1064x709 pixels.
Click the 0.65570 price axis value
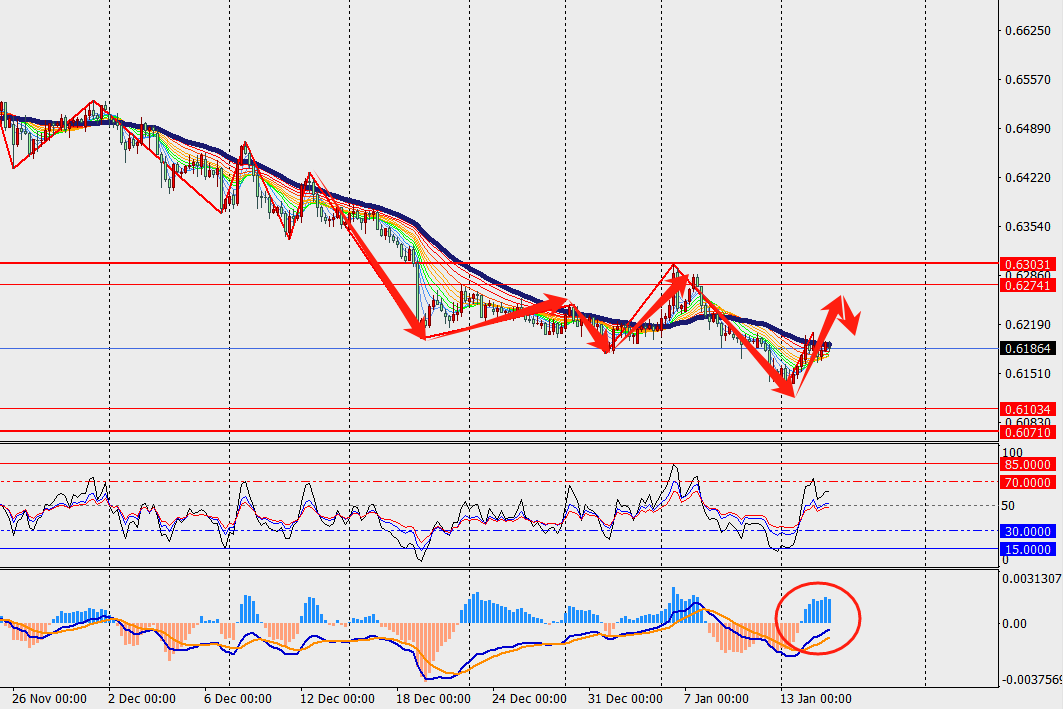1028,80
